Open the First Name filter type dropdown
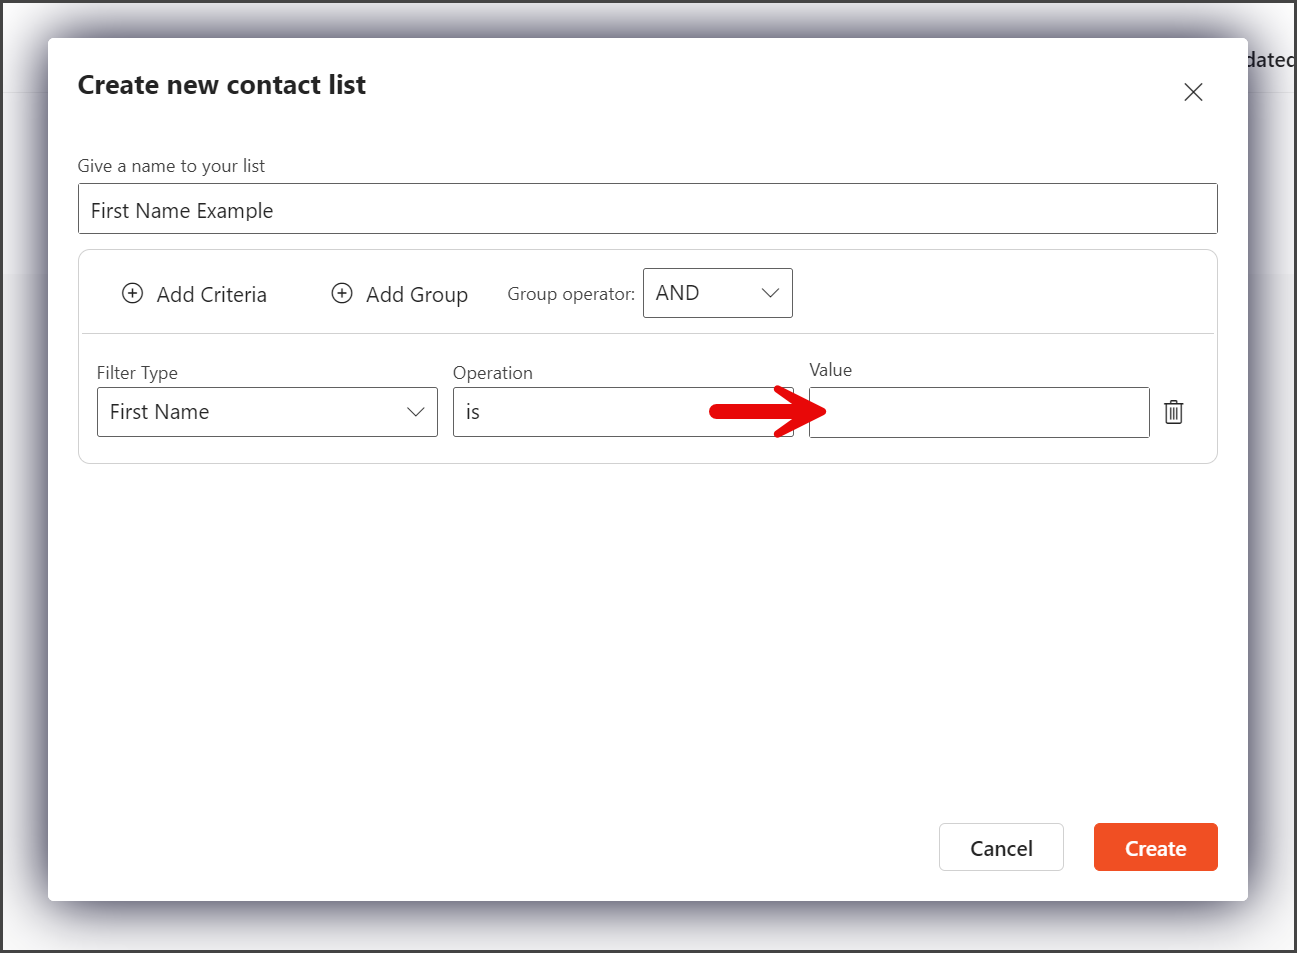 (267, 412)
